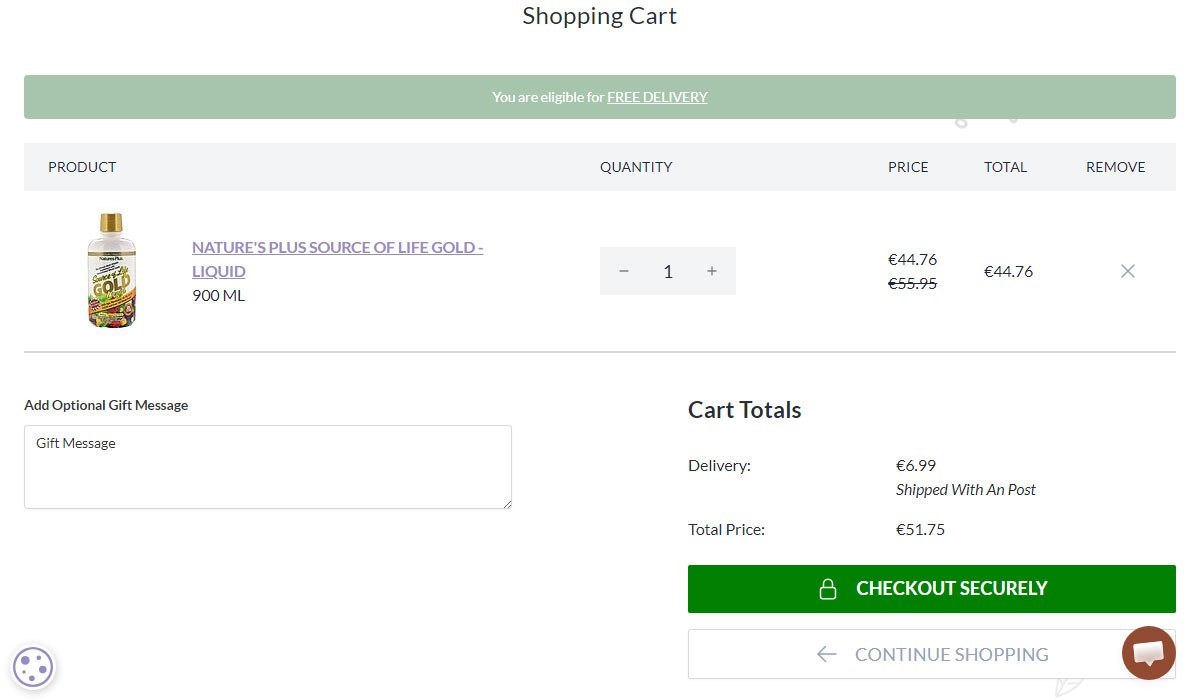The height and width of the screenshot is (700, 1200).
Task: Open Nature's Plus Source of Life Gold link
Action: [338, 259]
